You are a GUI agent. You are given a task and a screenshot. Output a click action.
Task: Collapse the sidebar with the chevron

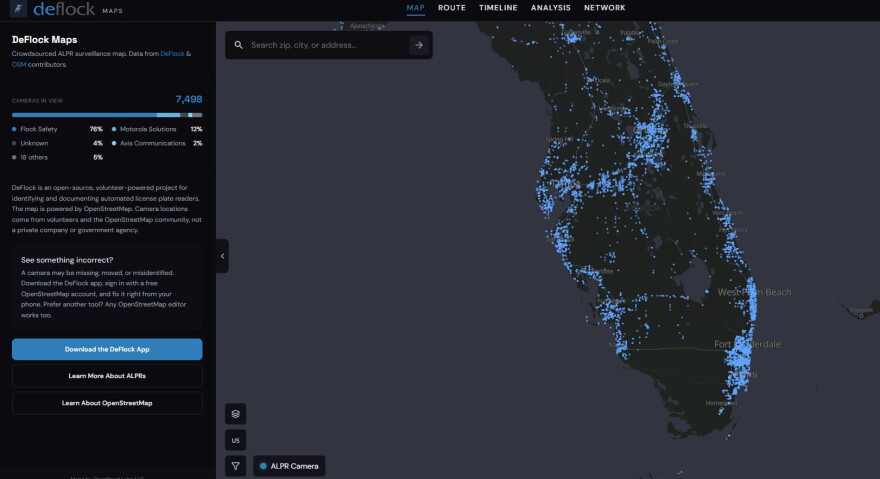click(x=222, y=256)
